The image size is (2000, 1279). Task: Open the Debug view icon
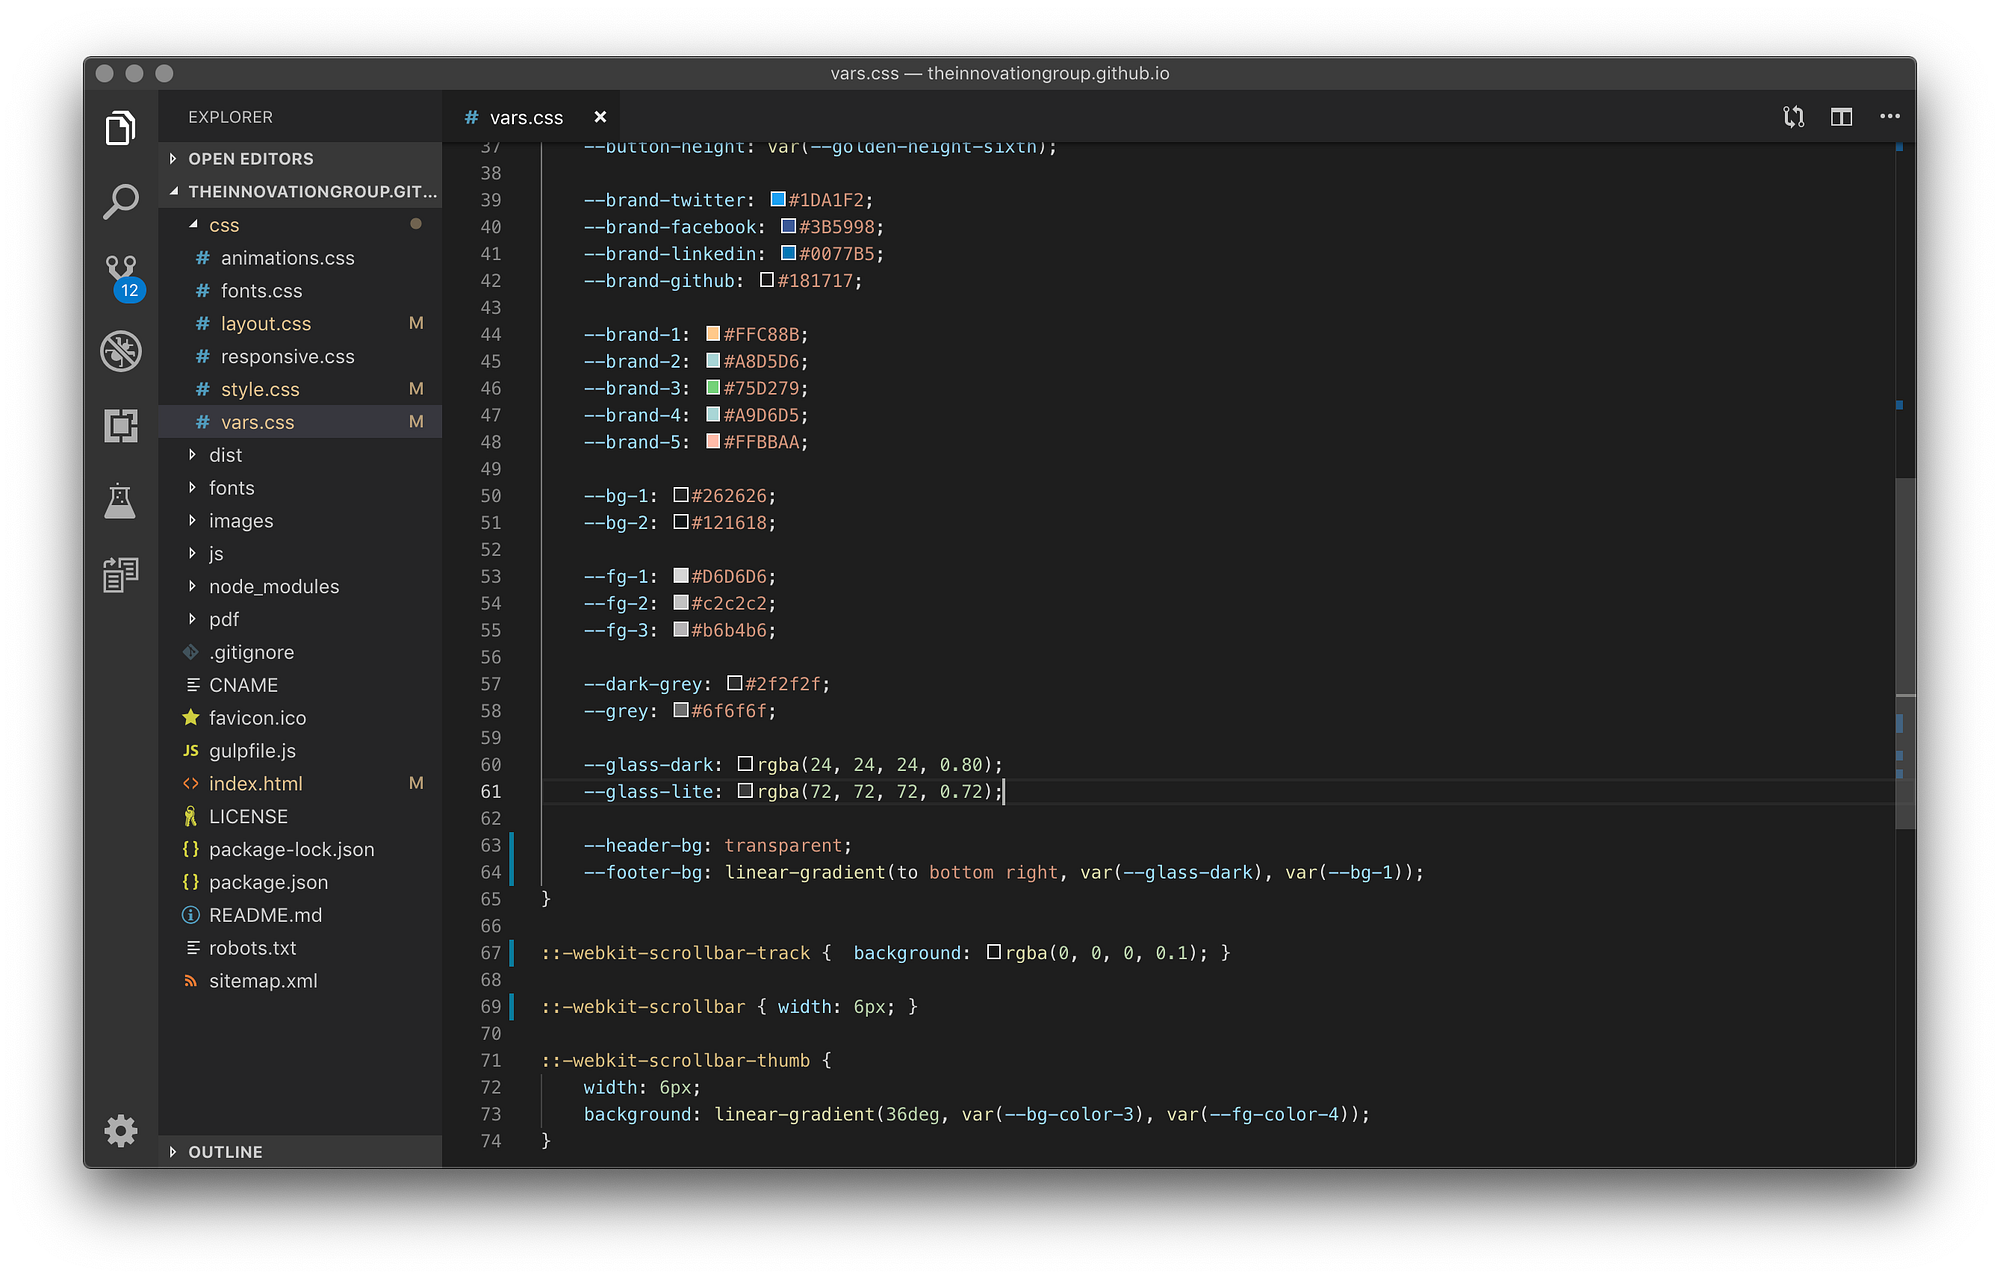[x=120, y=351]
